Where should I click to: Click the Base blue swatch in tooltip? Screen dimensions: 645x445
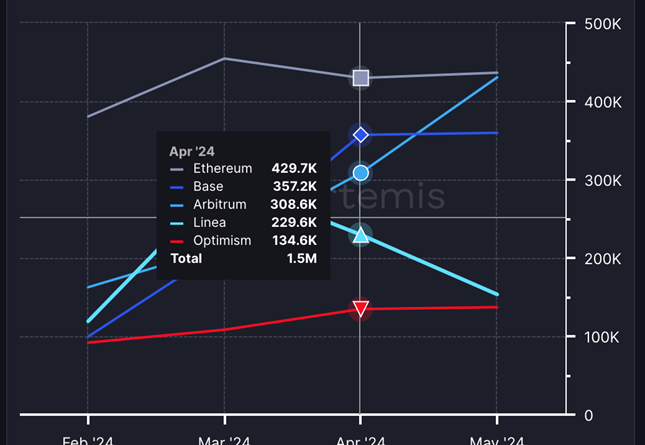(177, 187)
